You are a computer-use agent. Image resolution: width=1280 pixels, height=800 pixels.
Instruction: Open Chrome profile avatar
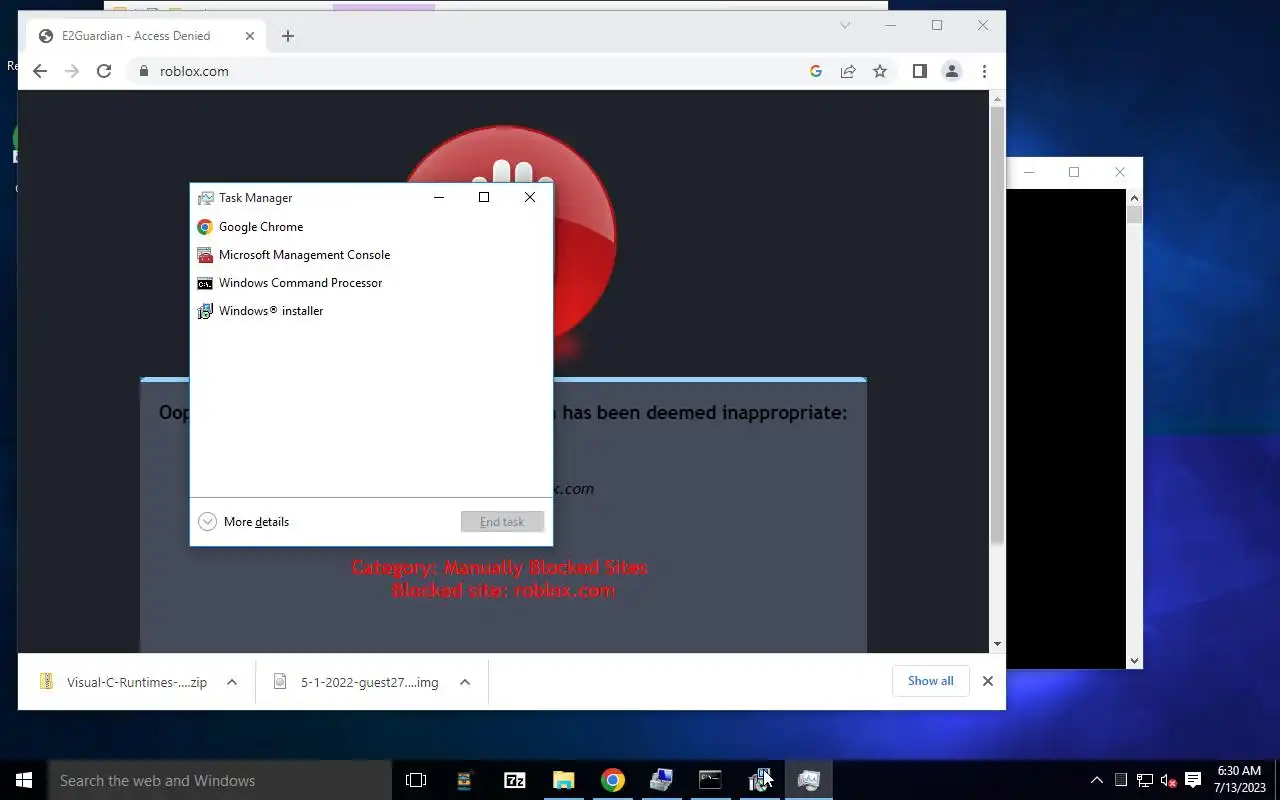click(952, 71)
